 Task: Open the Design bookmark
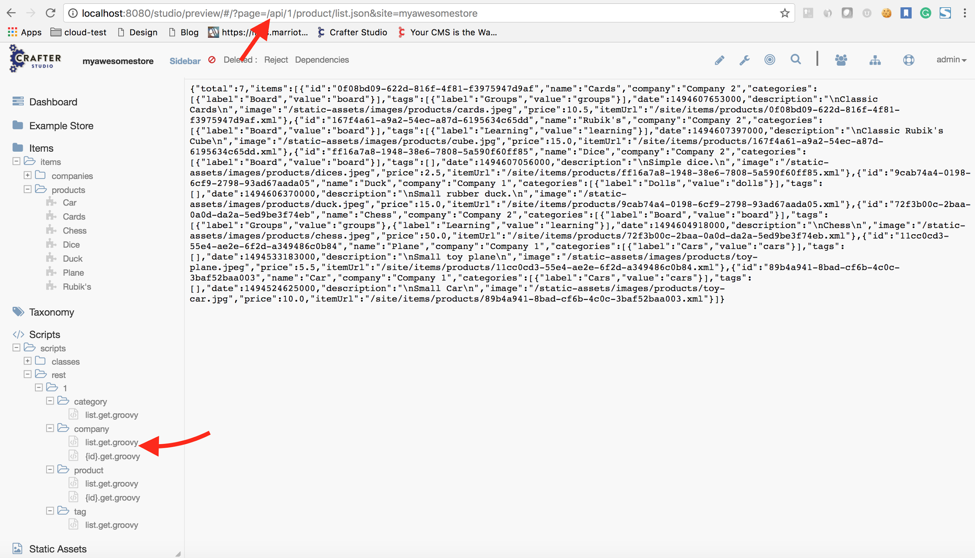[137, 32]
